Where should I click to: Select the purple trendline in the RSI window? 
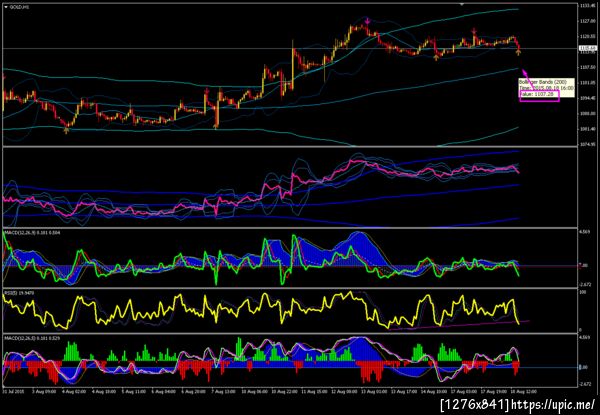coord(459,325)
